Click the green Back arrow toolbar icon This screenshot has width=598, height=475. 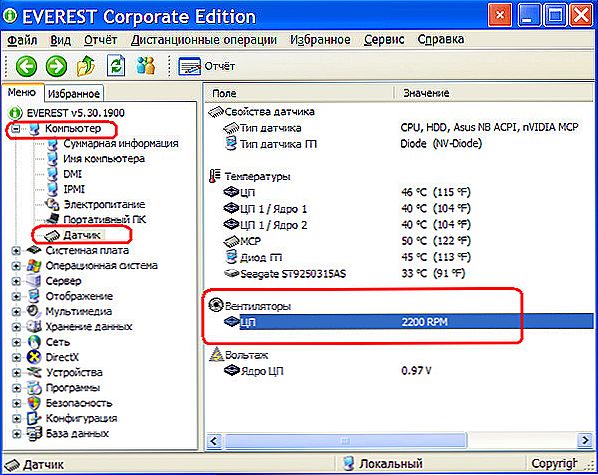26,66
